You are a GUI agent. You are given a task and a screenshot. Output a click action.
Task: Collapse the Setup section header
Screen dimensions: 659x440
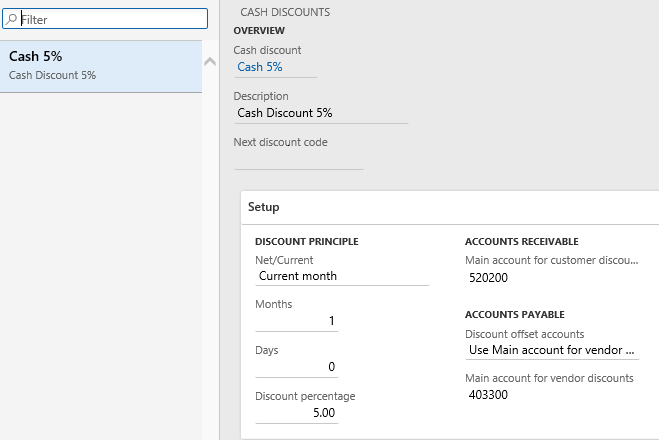pos(264,207)
